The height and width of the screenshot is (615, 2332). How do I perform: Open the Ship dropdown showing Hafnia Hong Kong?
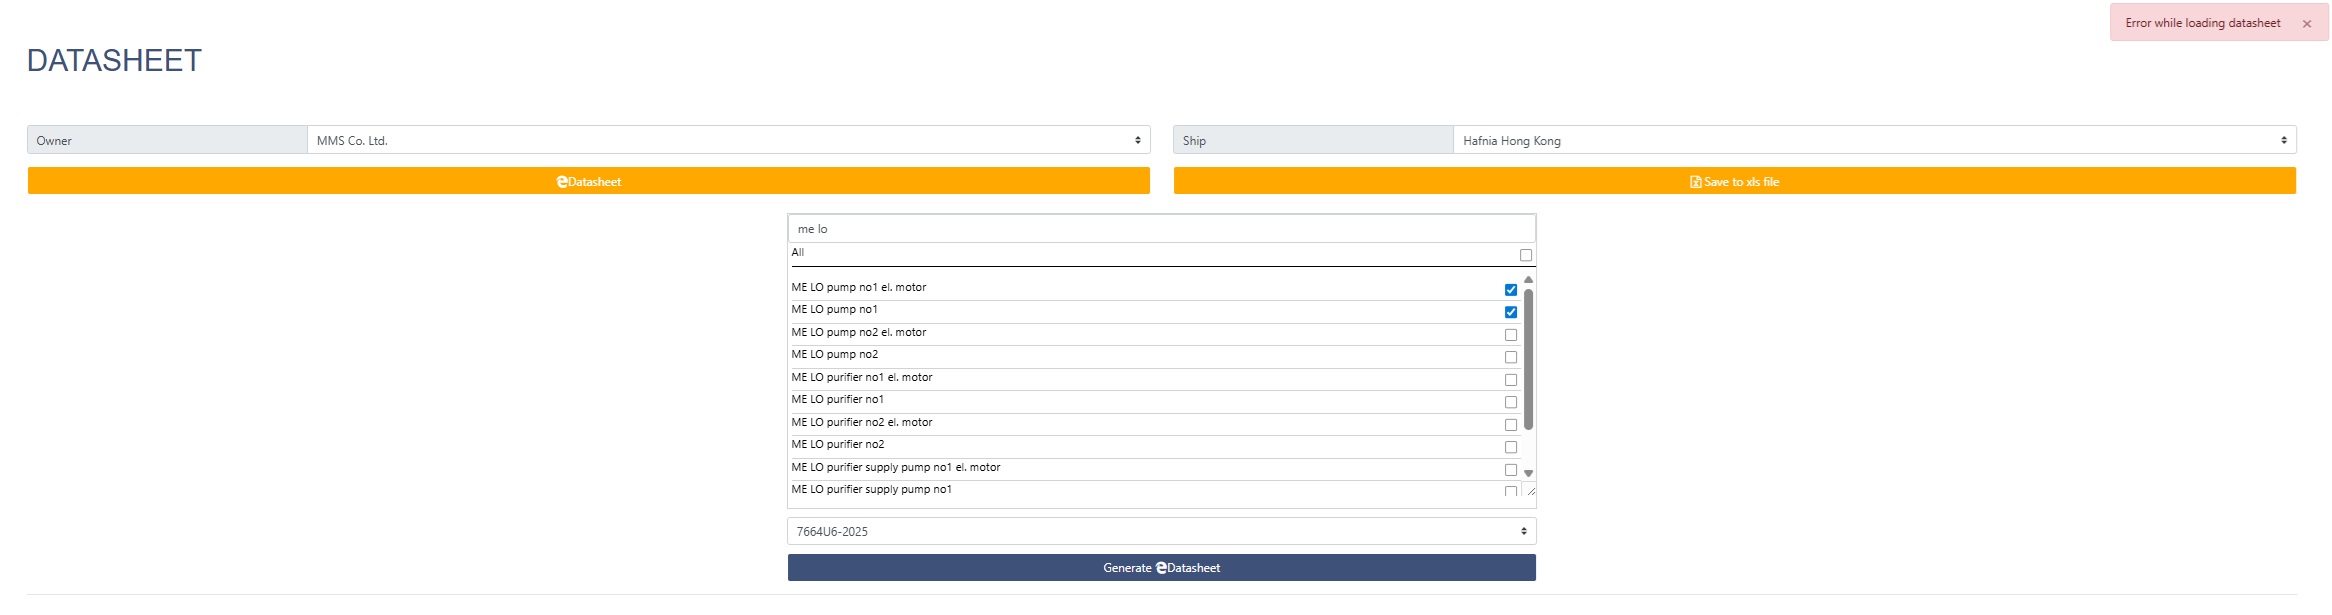click(1873, 140)
